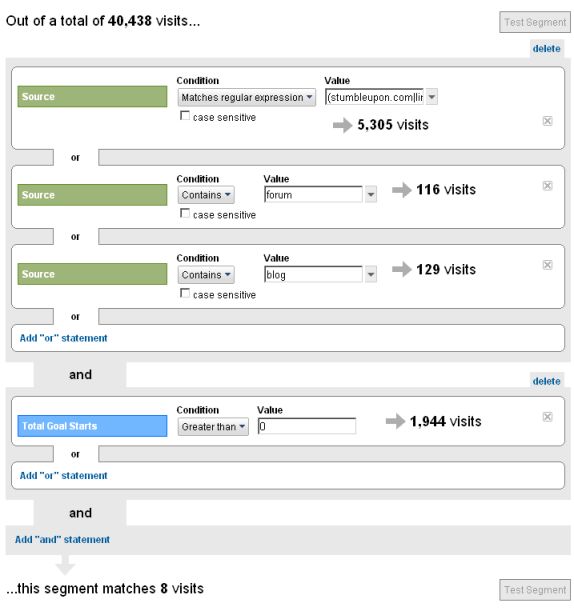The image size is (574, 615).
Task: Open value suggestions arrow next to forum field
Action: click(x=371, y=195)
